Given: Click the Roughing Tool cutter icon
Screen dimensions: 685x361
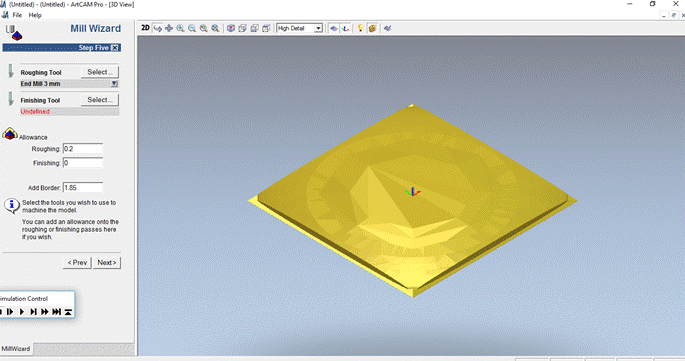Looking at the screenshot, I should click(x=10, y=71).
